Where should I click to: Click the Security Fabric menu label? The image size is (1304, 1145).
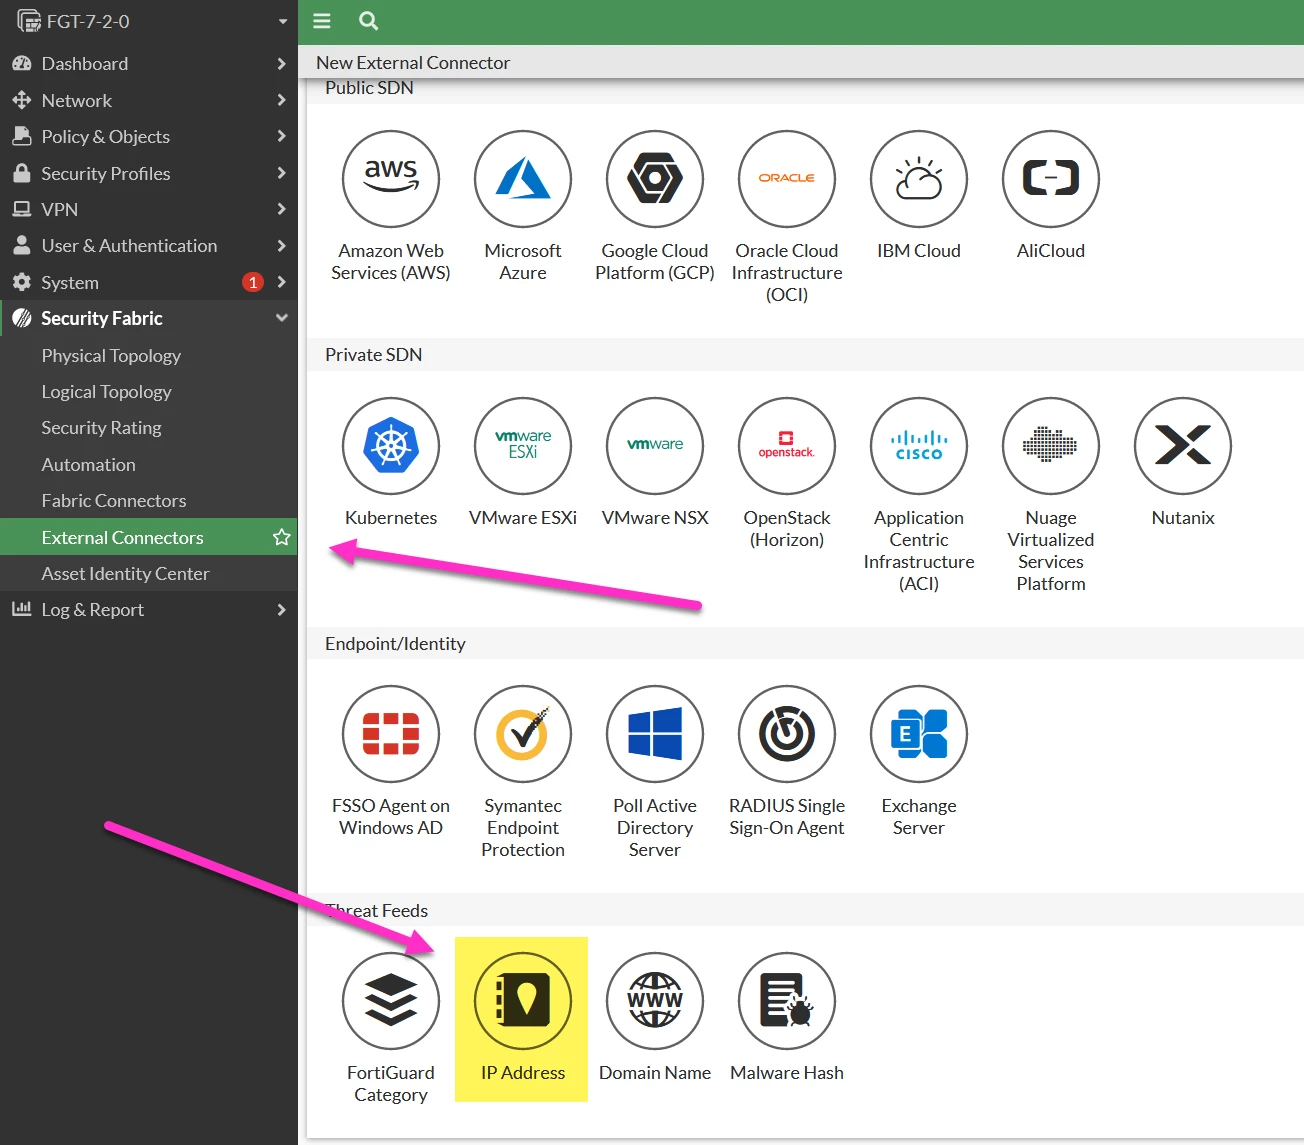(x=102, y=318)
